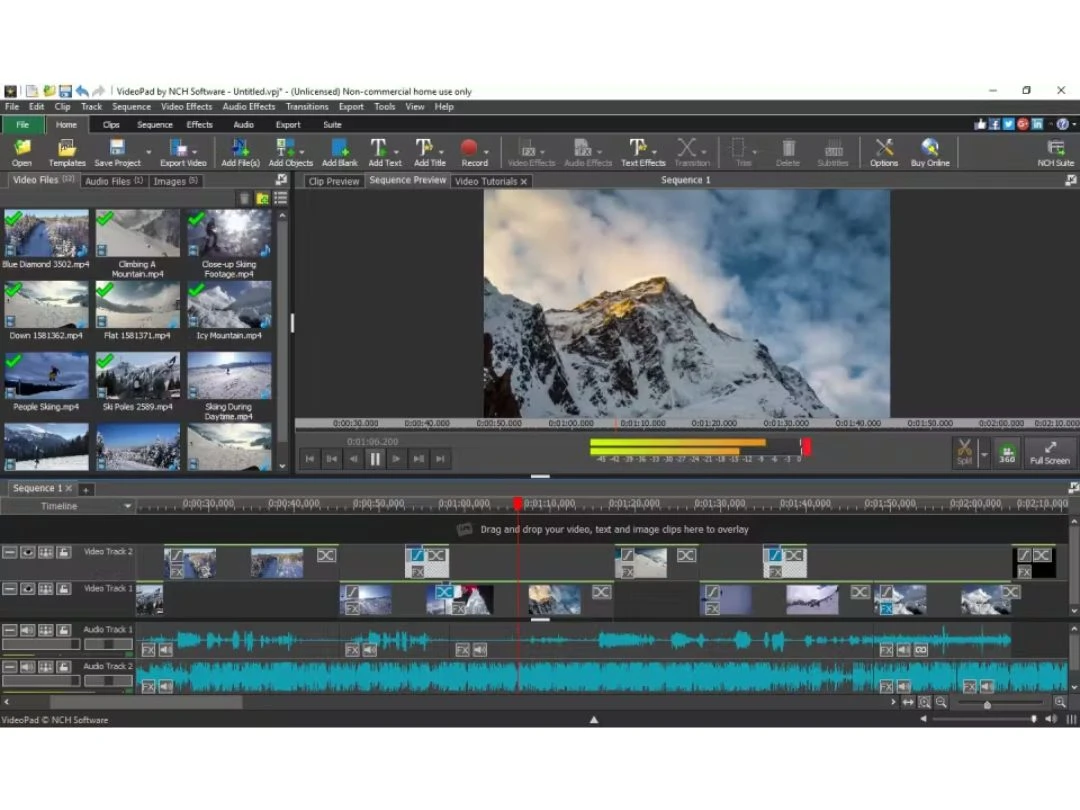Image resolution: width=1080 pixels, height=810 pixels.
Task: Mute Audio Track 1 with speaker toggle
Action: point(28,630)
